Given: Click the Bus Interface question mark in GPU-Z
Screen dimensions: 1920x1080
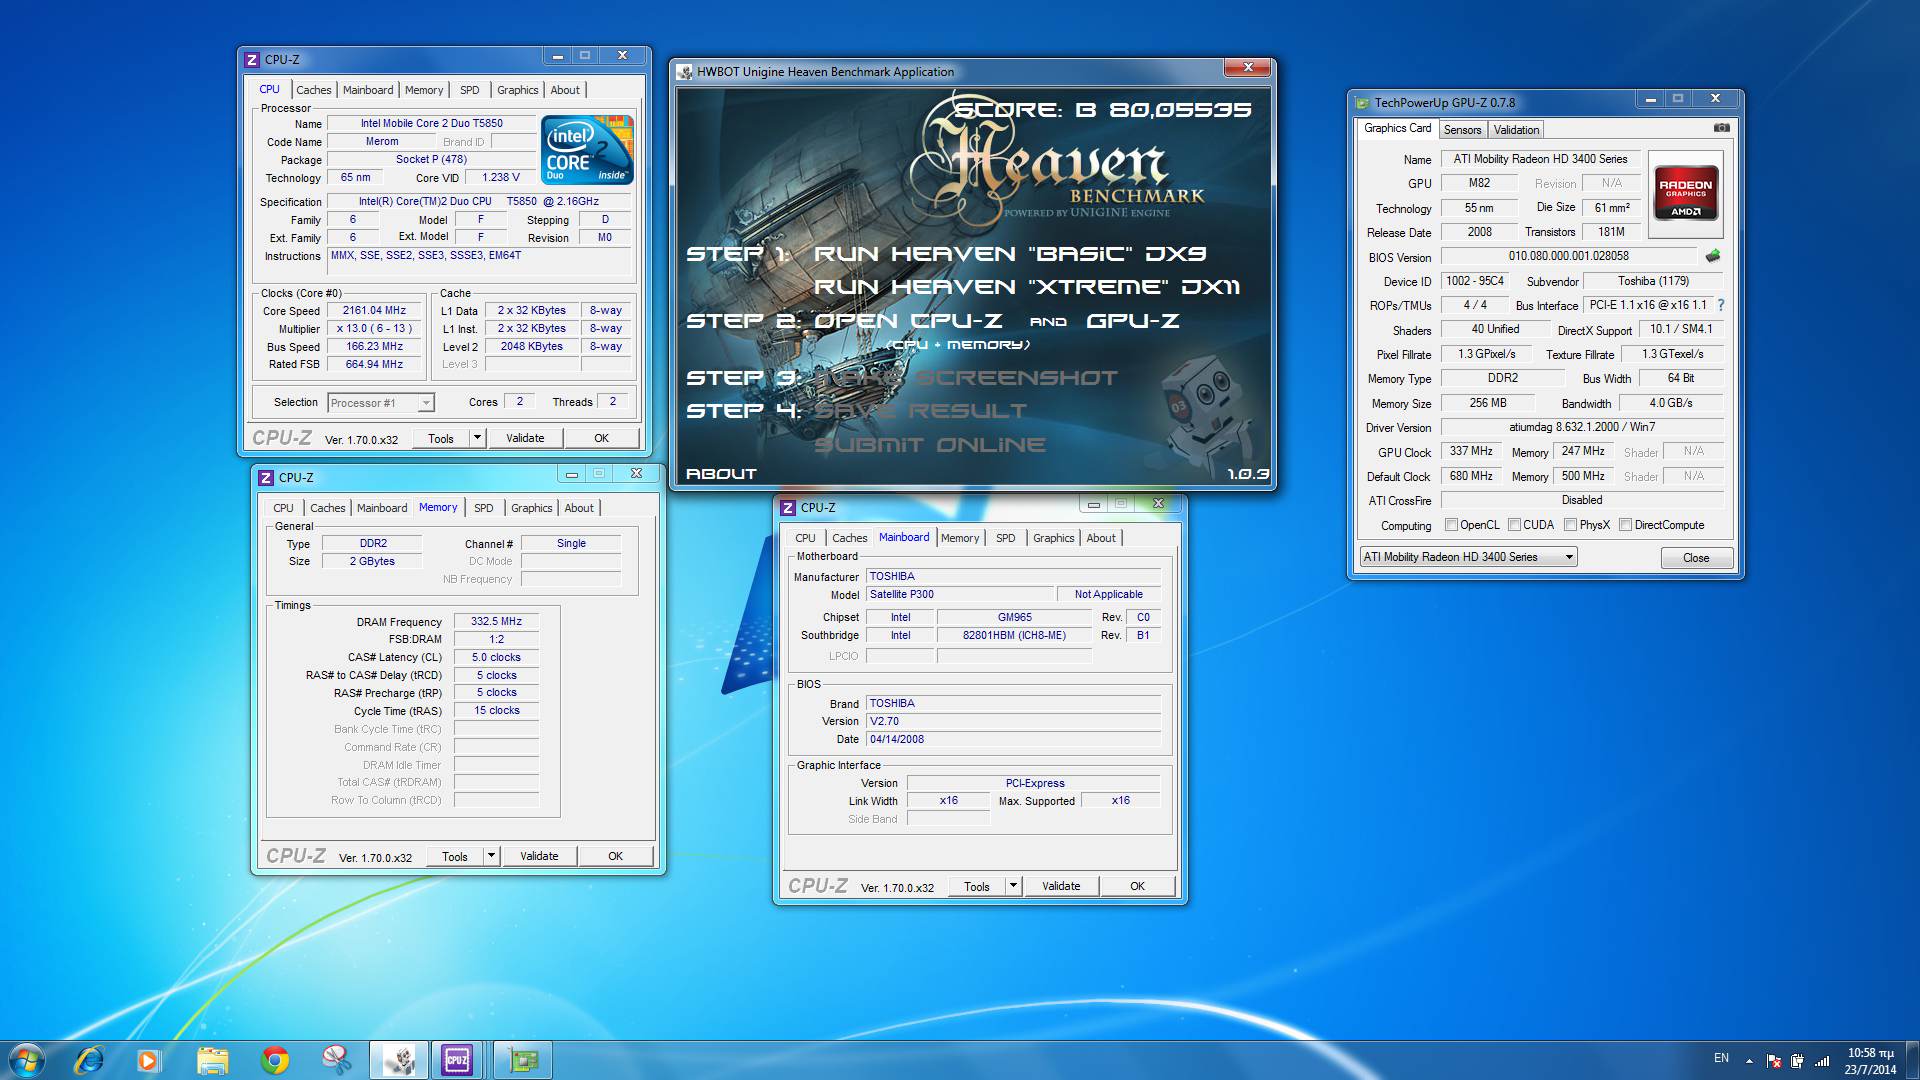Looking at the screenshot, I should (x=1721, y=305).
